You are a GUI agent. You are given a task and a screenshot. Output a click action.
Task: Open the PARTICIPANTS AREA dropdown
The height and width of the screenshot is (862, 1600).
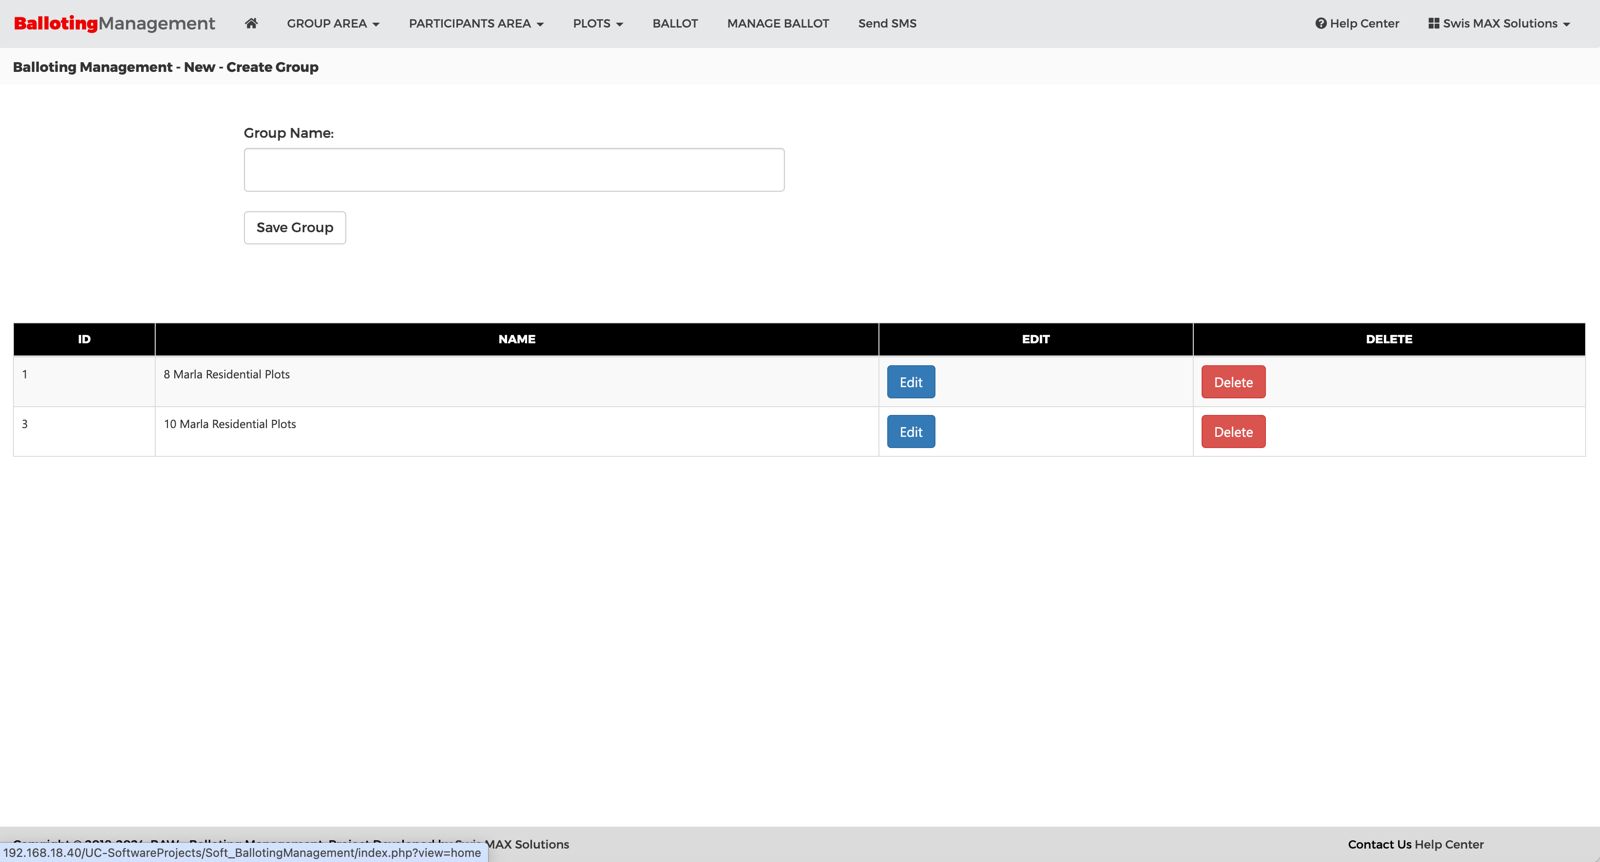click(476, 23)
